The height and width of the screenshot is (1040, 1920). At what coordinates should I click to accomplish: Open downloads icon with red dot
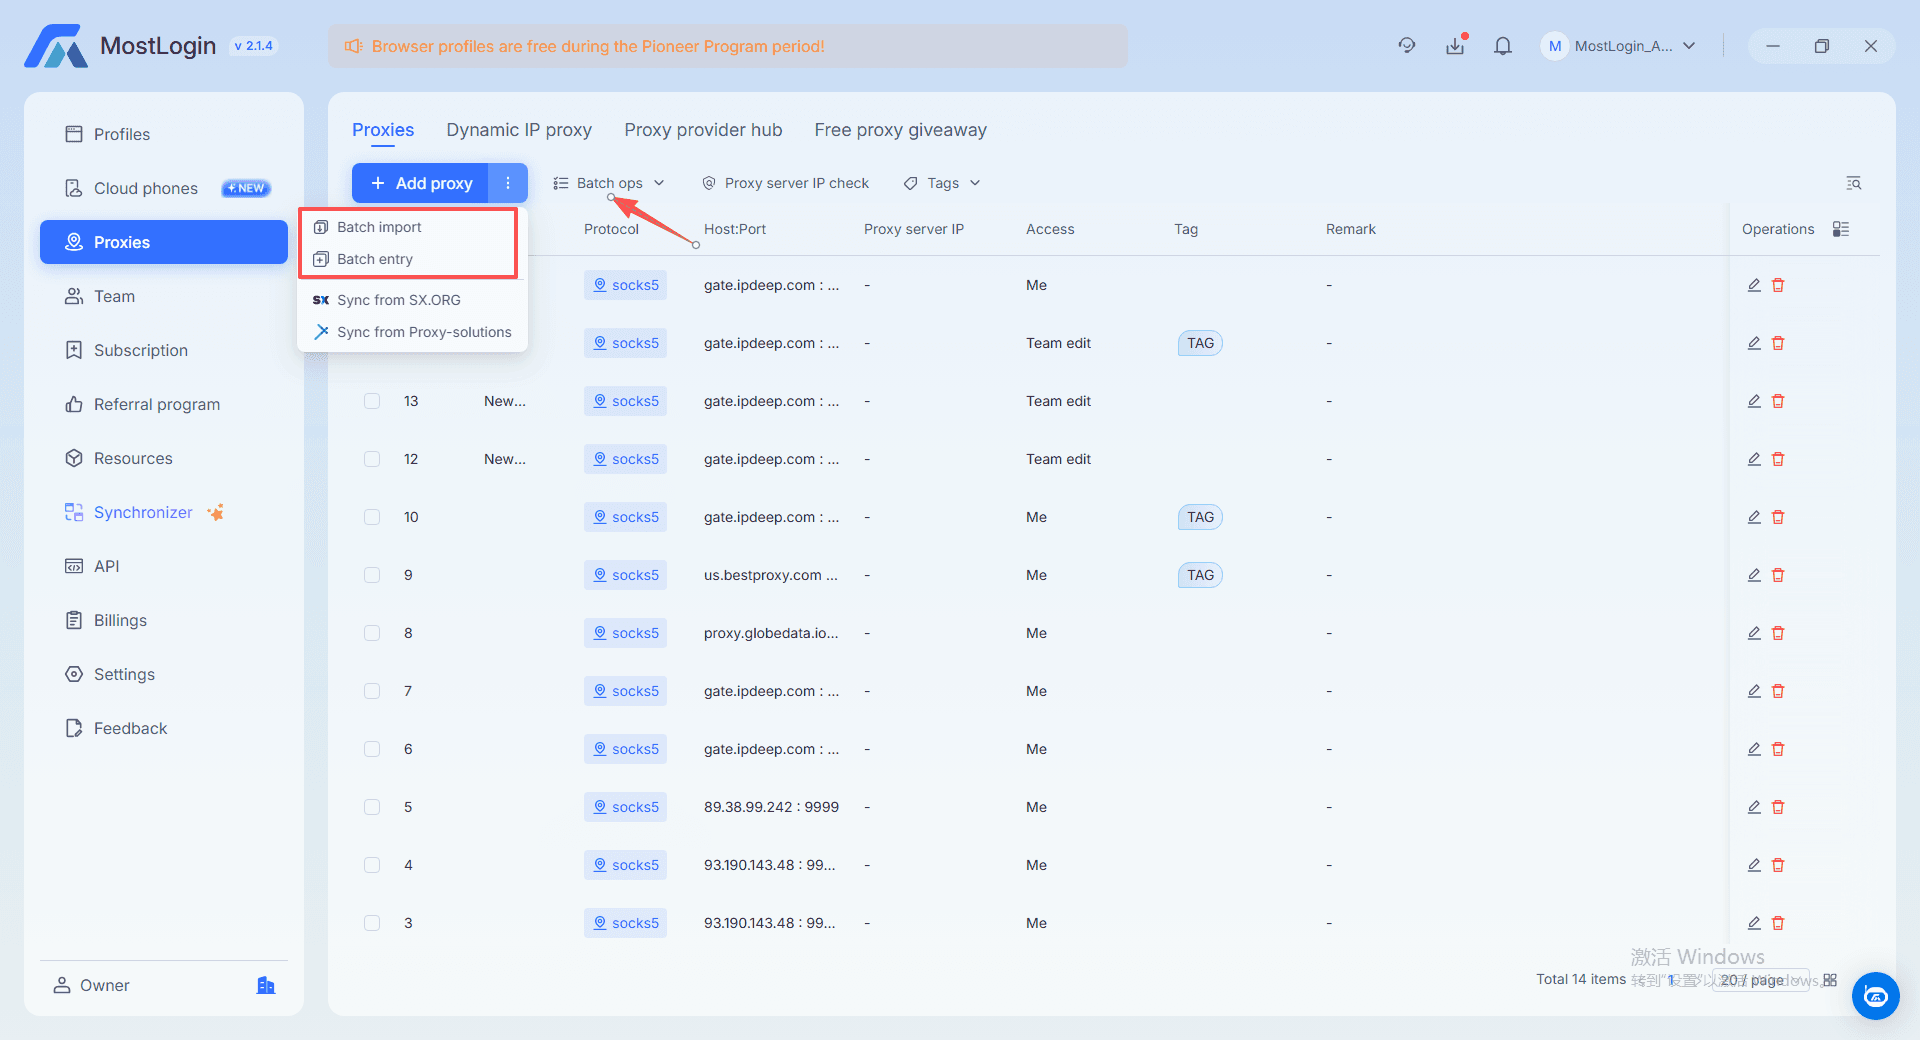1455,46
